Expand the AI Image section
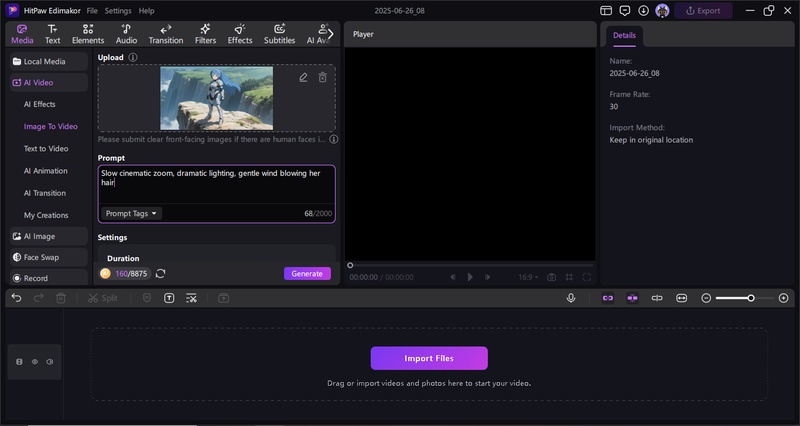Image resolution: width=800 pixels, height=426 pixels. (x=48, y=236)
